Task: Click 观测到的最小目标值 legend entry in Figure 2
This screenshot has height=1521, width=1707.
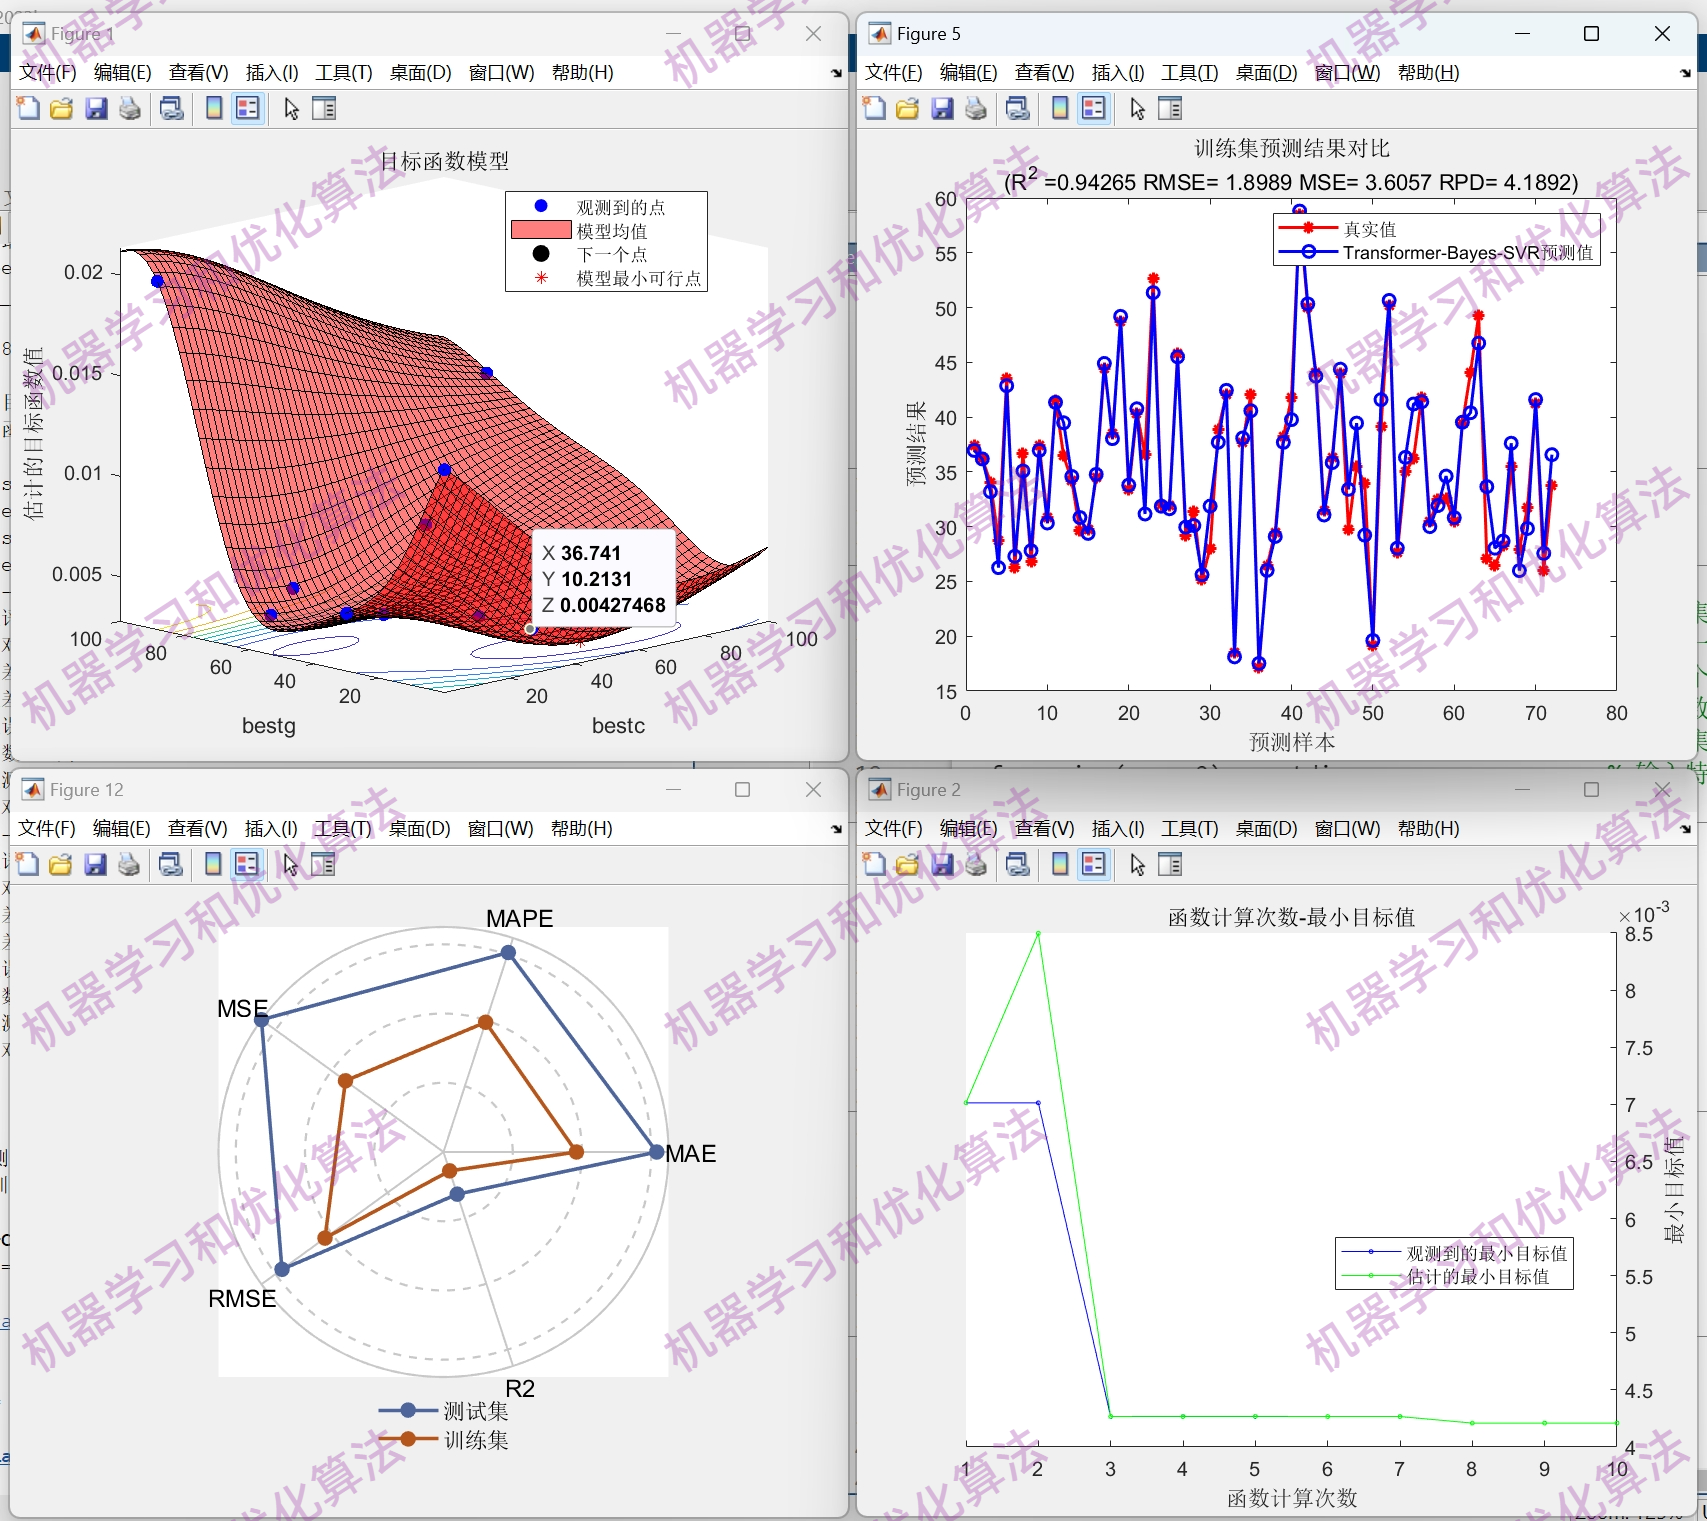Action: click(1454, 1253)
